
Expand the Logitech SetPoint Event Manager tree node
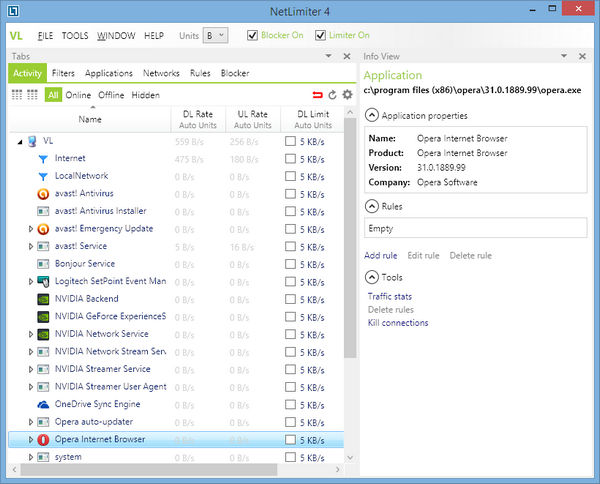[x=30, y=282]
